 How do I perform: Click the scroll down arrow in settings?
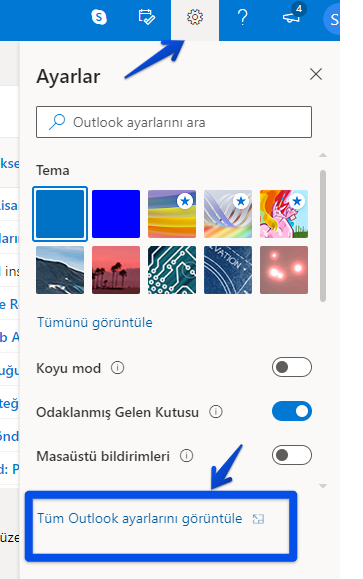pyautogui.click(x=323, y=486)
